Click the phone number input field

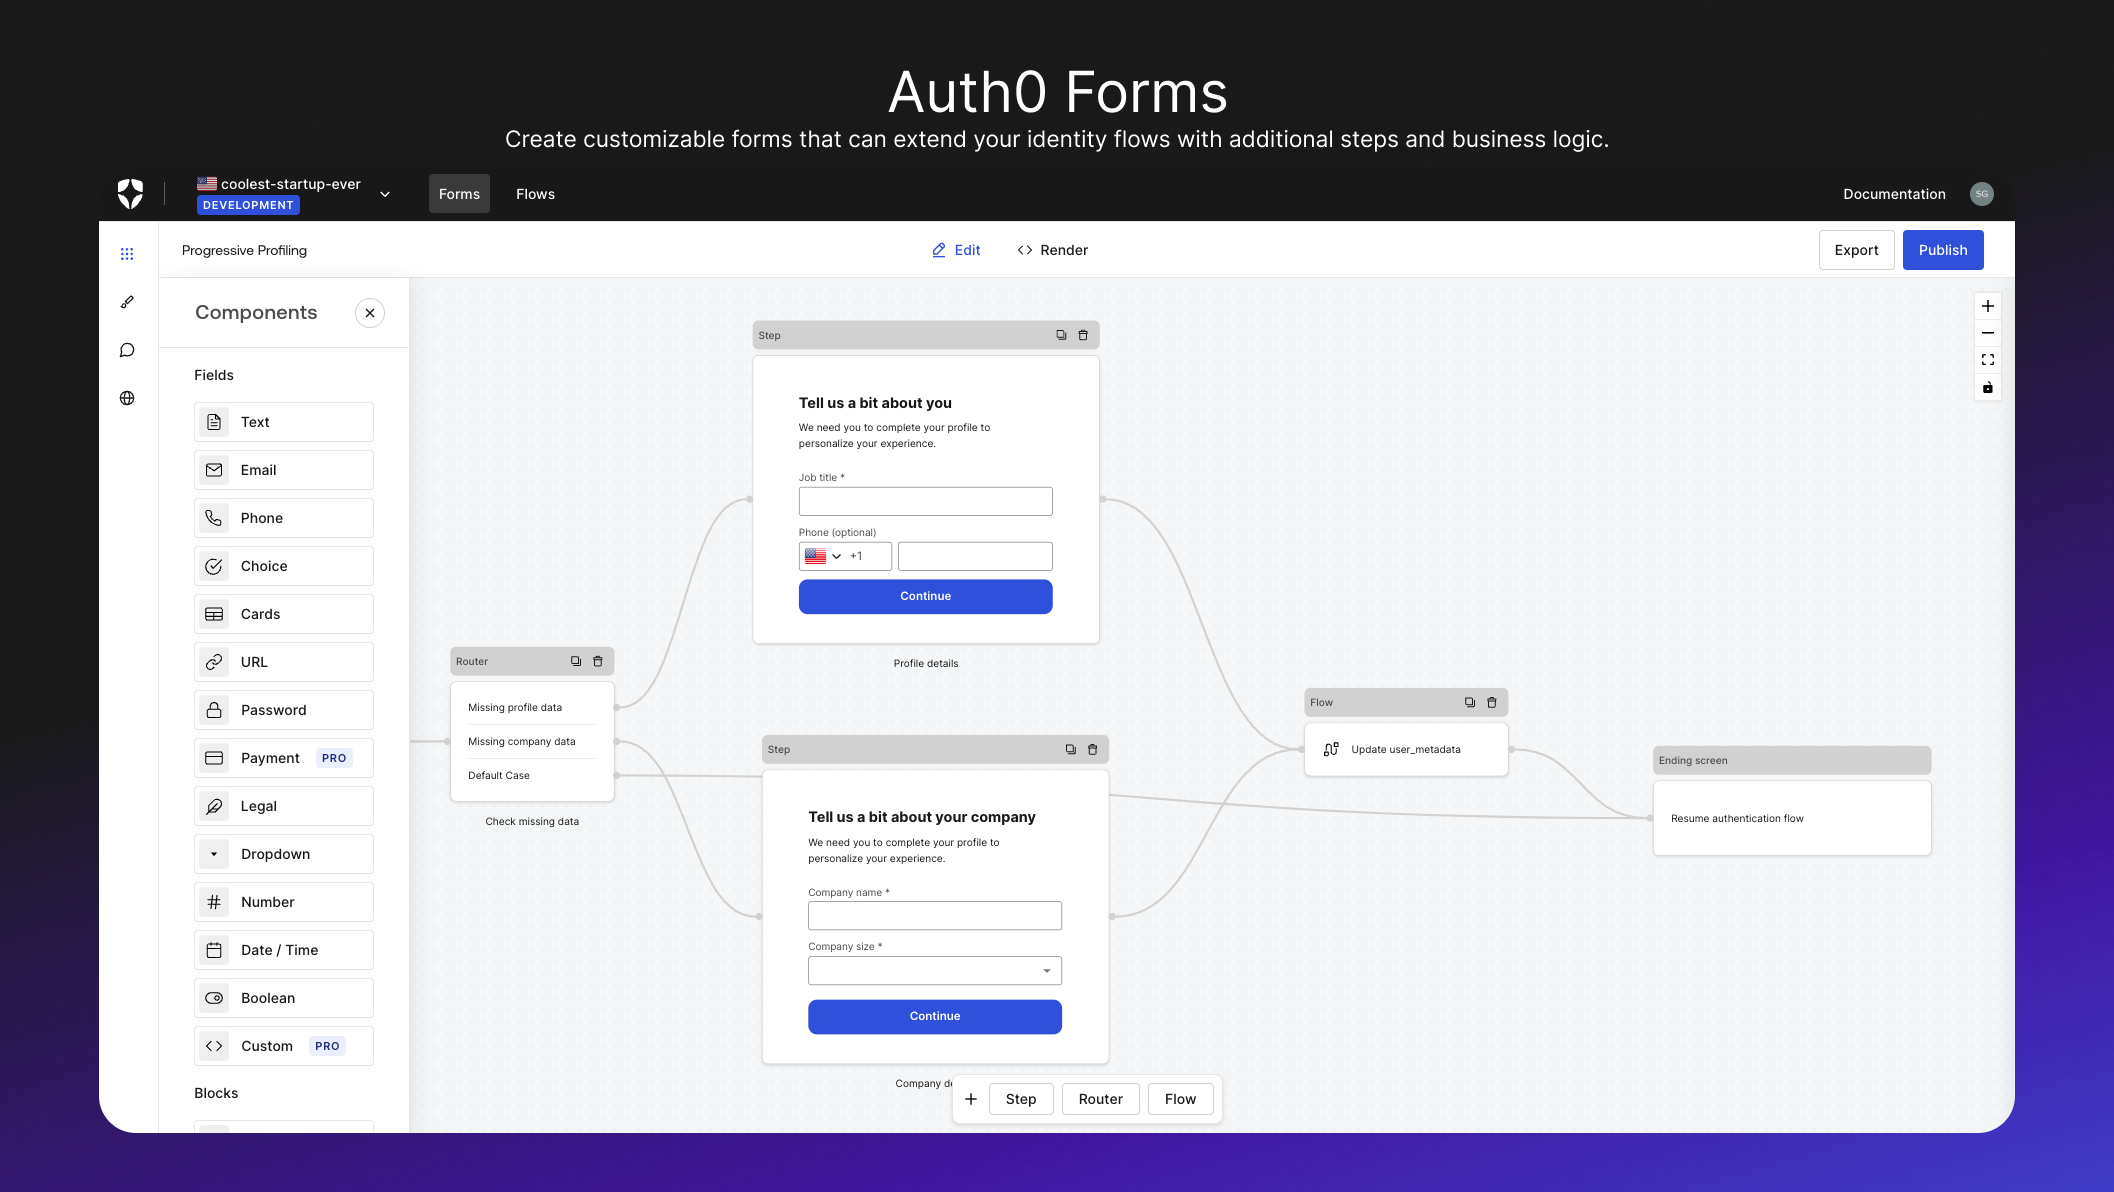tap(975, 556)
